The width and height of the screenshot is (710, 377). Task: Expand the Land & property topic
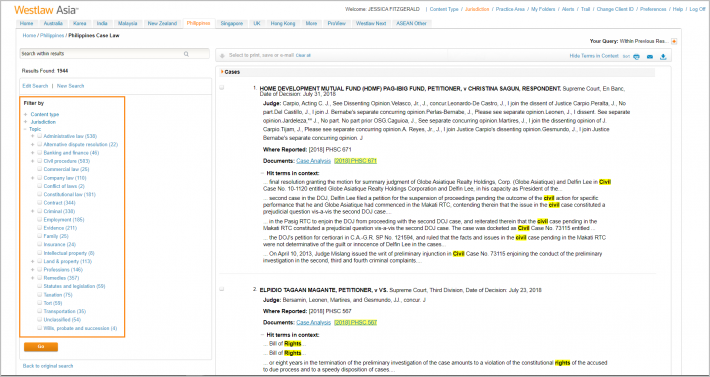pyautogui.click(x=33, y=262)
